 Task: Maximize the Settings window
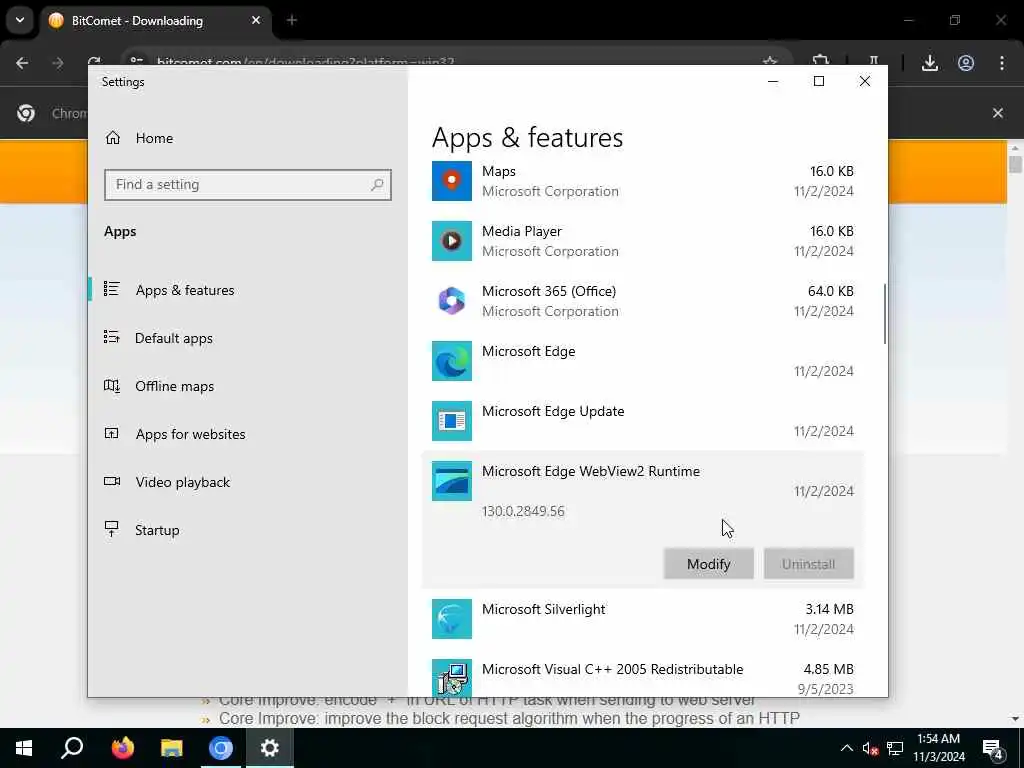pos(818,81)
